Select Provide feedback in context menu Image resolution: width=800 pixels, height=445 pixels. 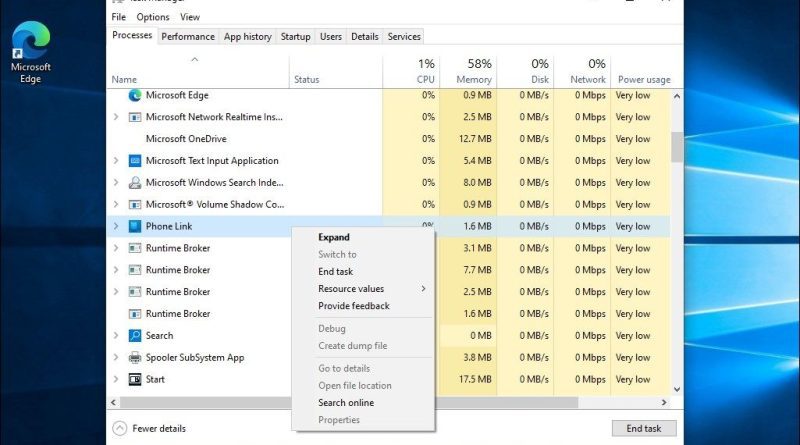click(x=364, y=306)
